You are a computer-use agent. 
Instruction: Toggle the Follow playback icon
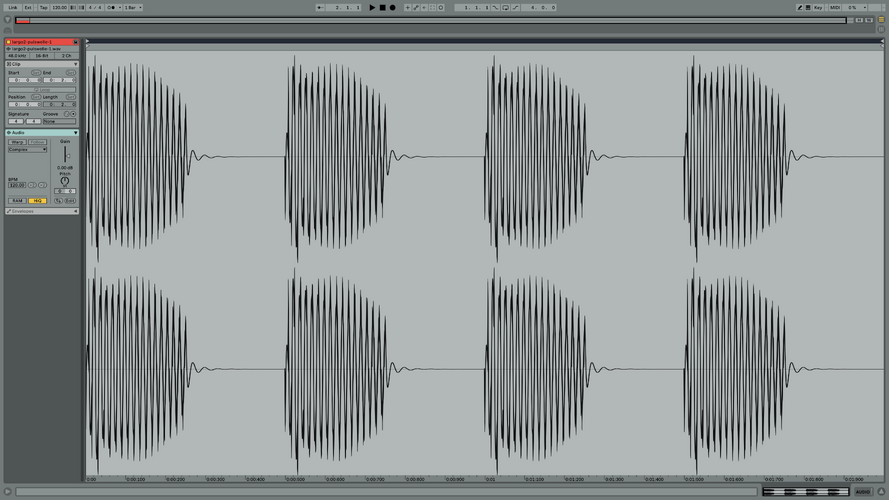[x=320, y=7]
